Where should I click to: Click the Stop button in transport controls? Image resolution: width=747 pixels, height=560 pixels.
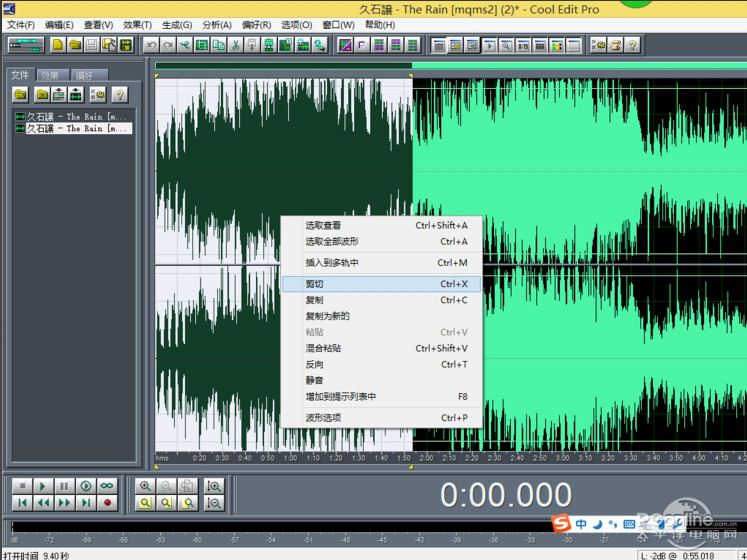(x=21, y=486)
